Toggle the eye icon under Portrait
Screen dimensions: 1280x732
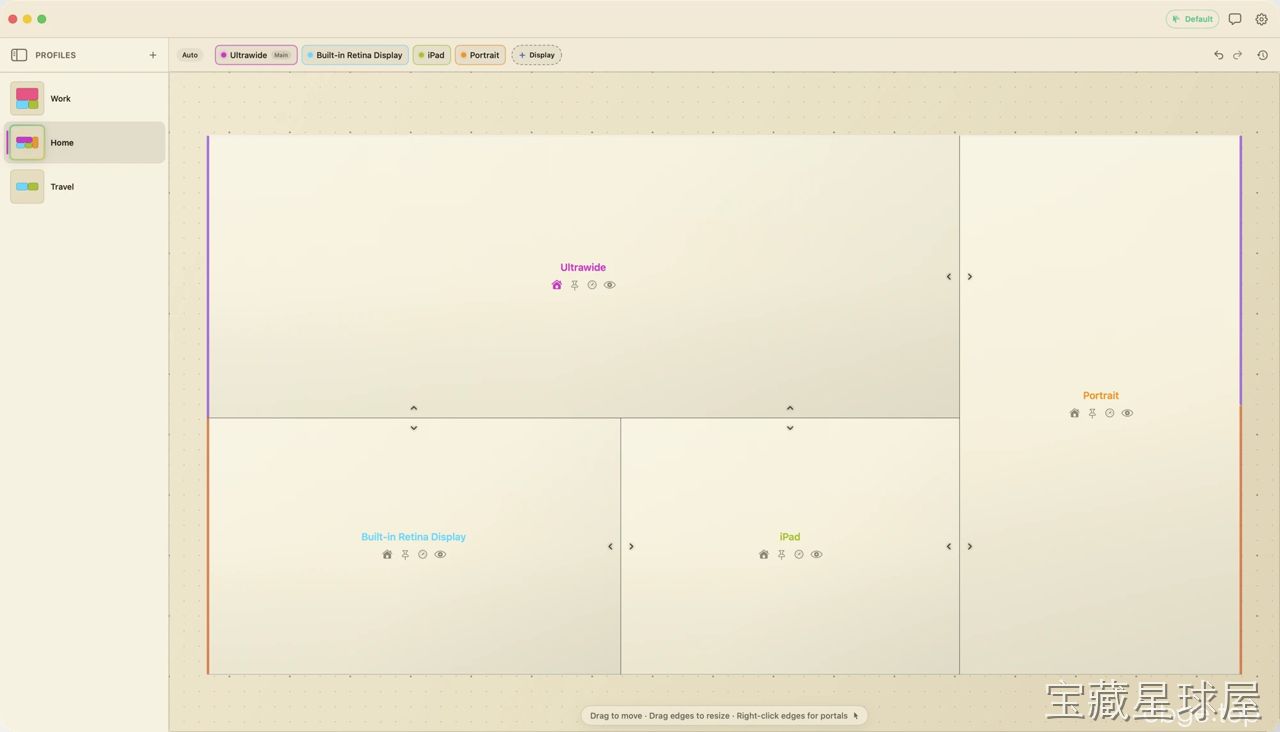point(1128,413)
